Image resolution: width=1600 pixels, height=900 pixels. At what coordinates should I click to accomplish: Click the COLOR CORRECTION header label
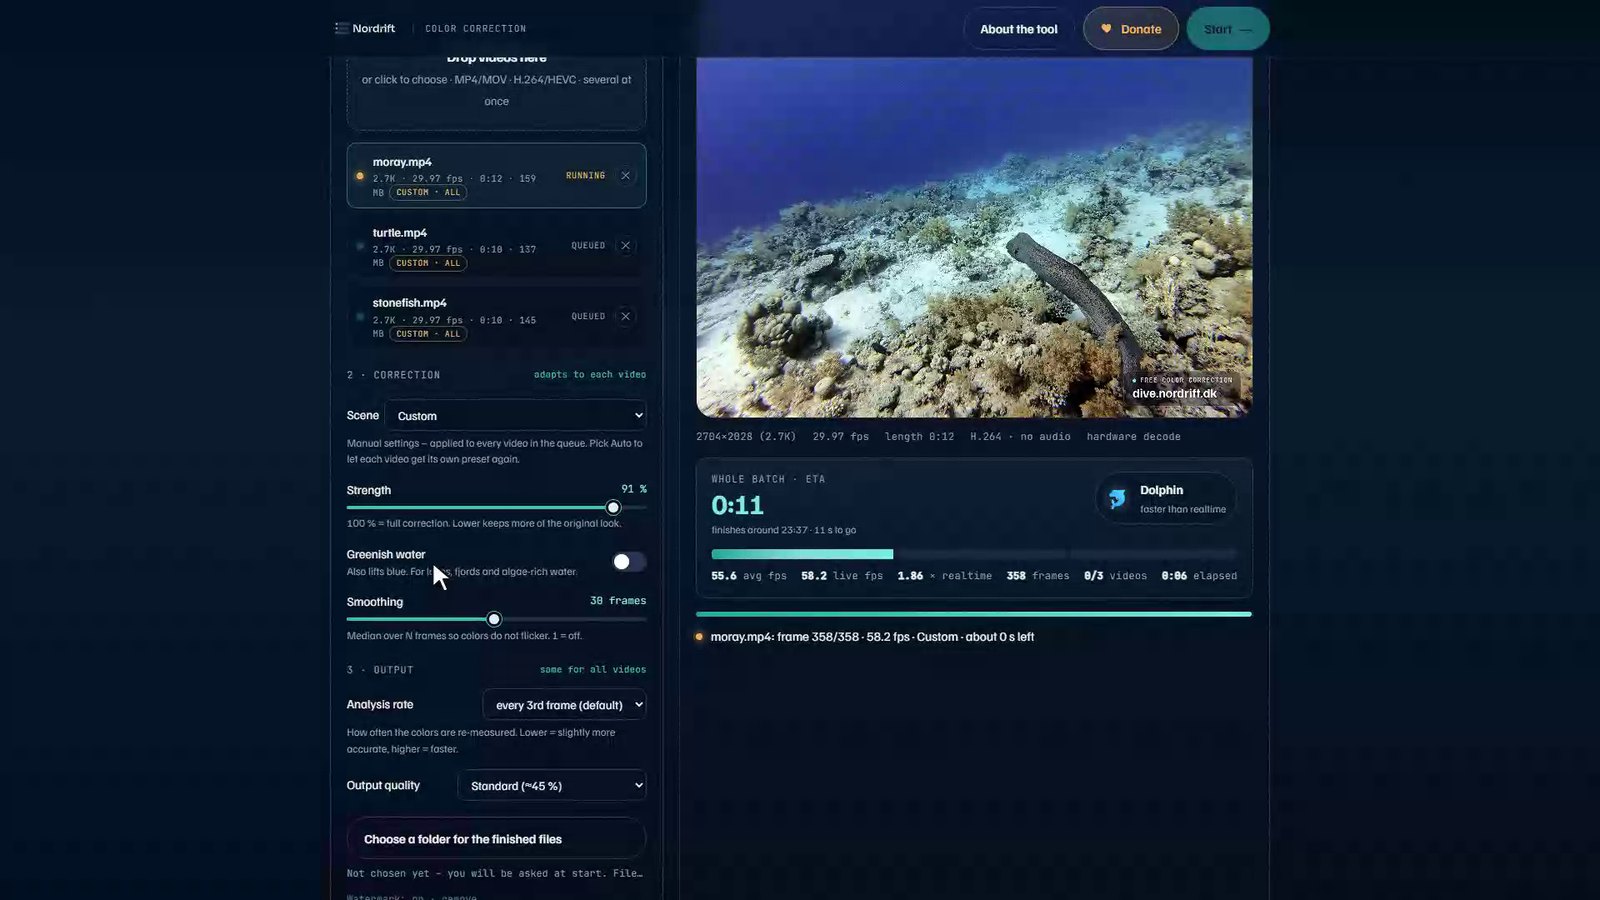click(475, 29)
